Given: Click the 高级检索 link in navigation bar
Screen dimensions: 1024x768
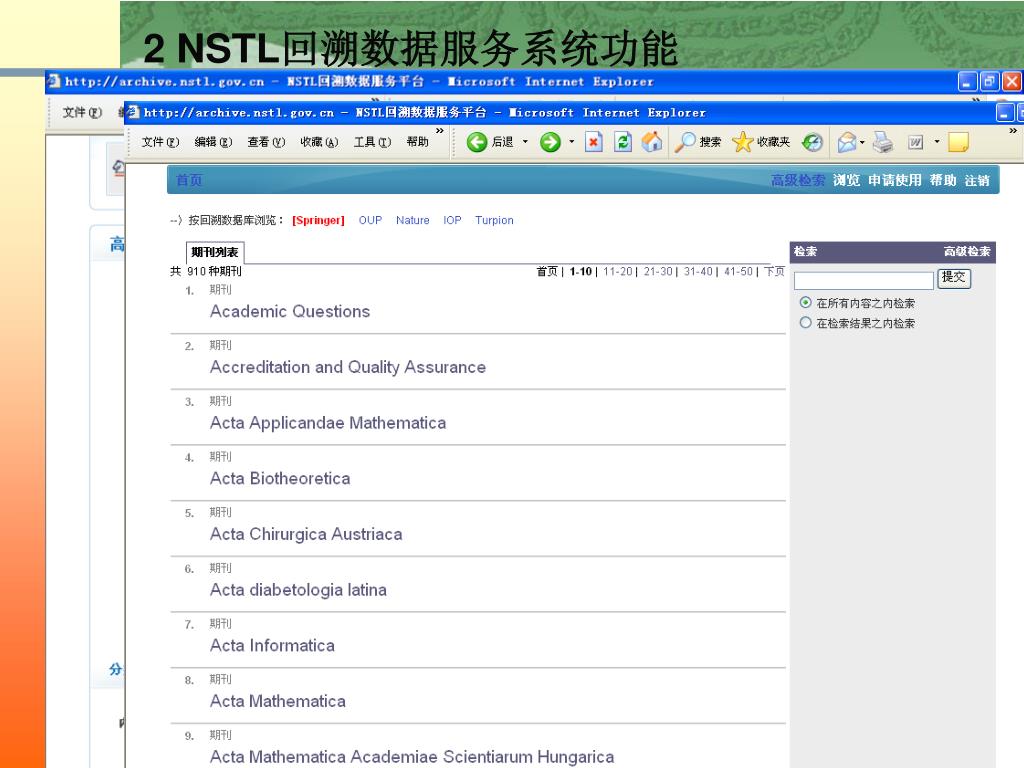Looking at the screenshot, I should (x=797, y=180).
